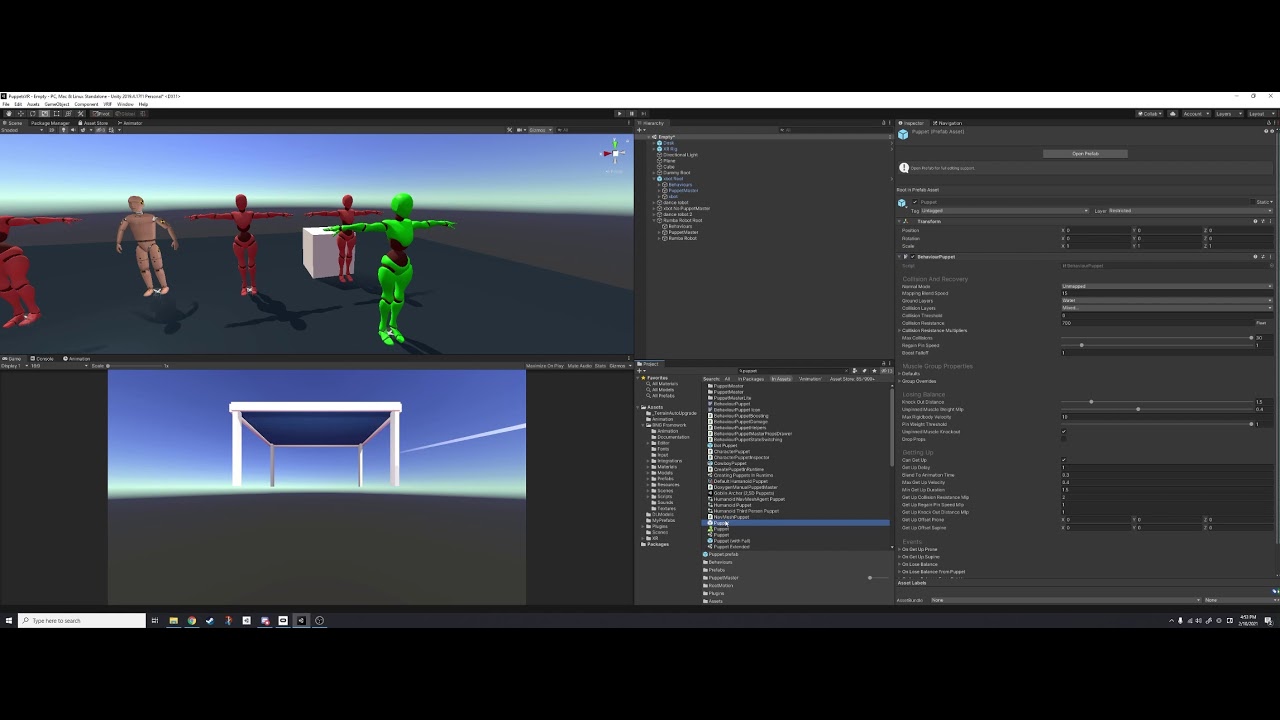Open the custom editor tools icon
The height and width of the screenshot is (720, 1280).
tap(80, 114)
